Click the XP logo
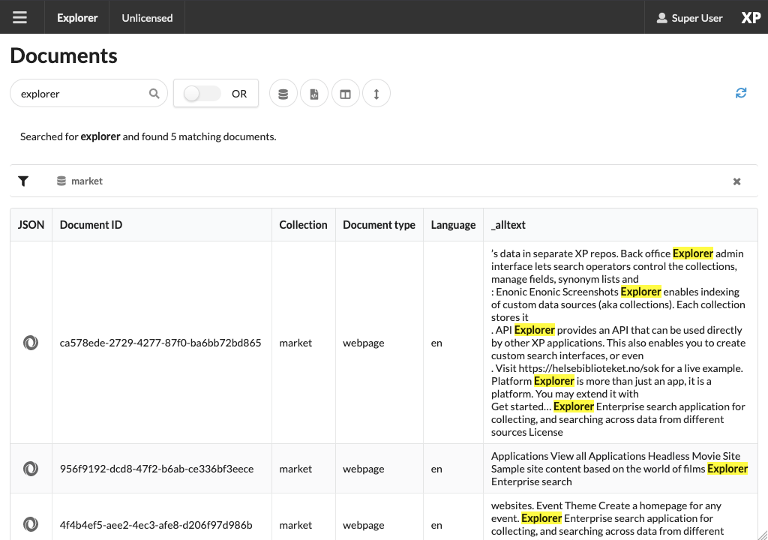The image size is (768, 540). (750, 18)
